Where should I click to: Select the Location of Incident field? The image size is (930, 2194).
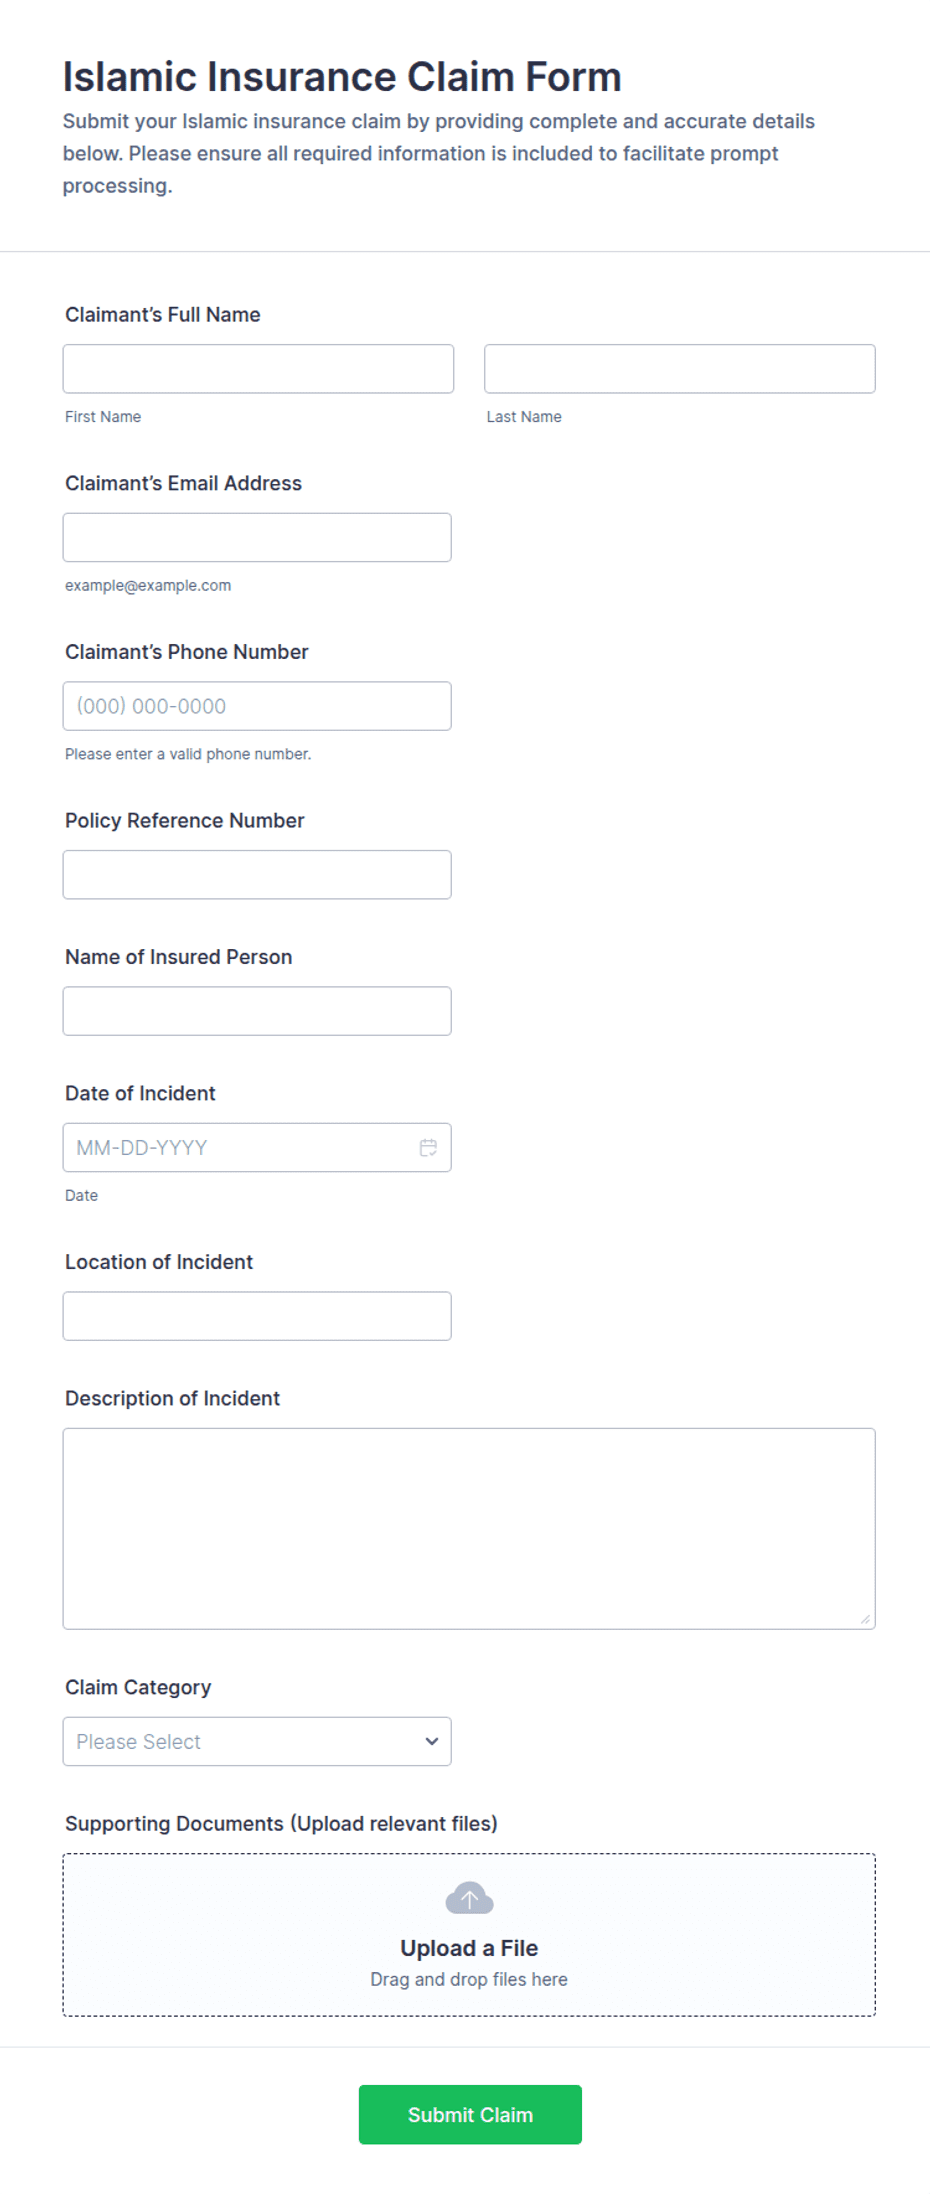257,1316
